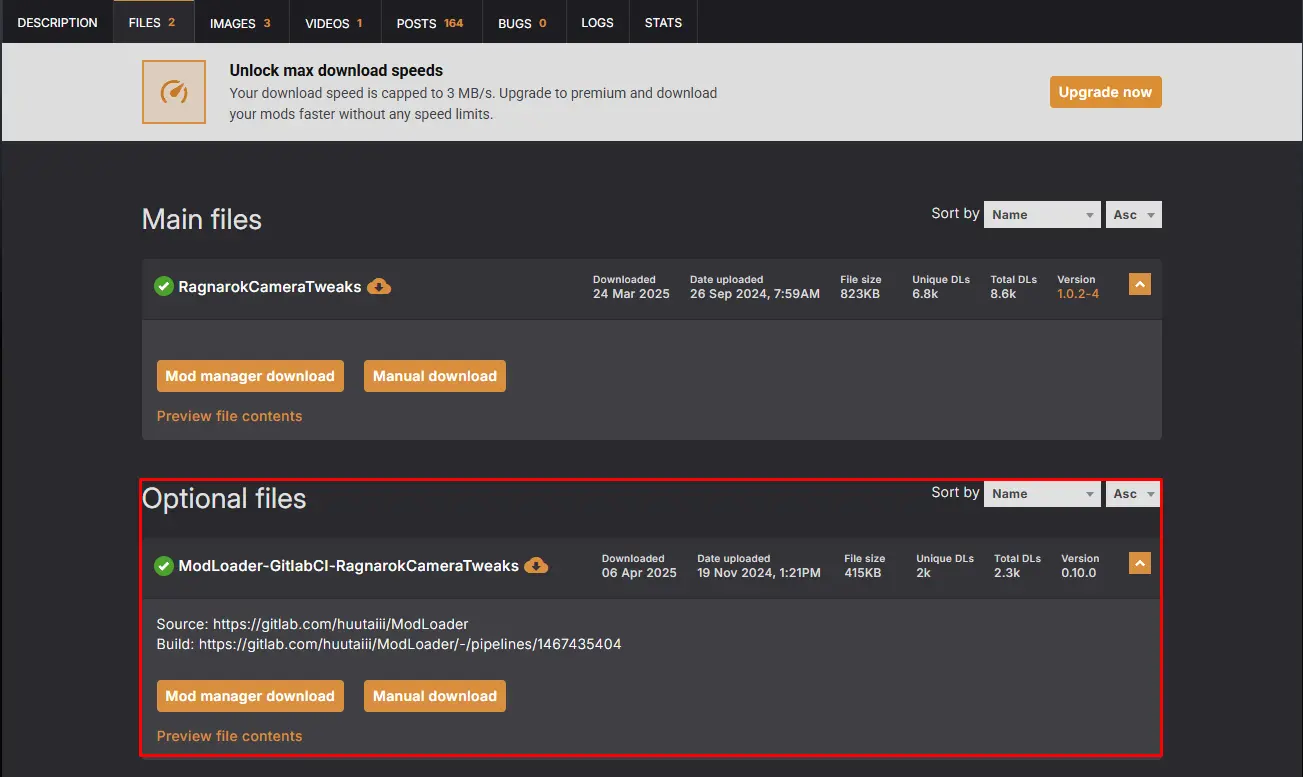Viewport: 1303px width, 777px height.
Task: Click Mod manager download for ModLoader file
Action: (x=250, y=696)
